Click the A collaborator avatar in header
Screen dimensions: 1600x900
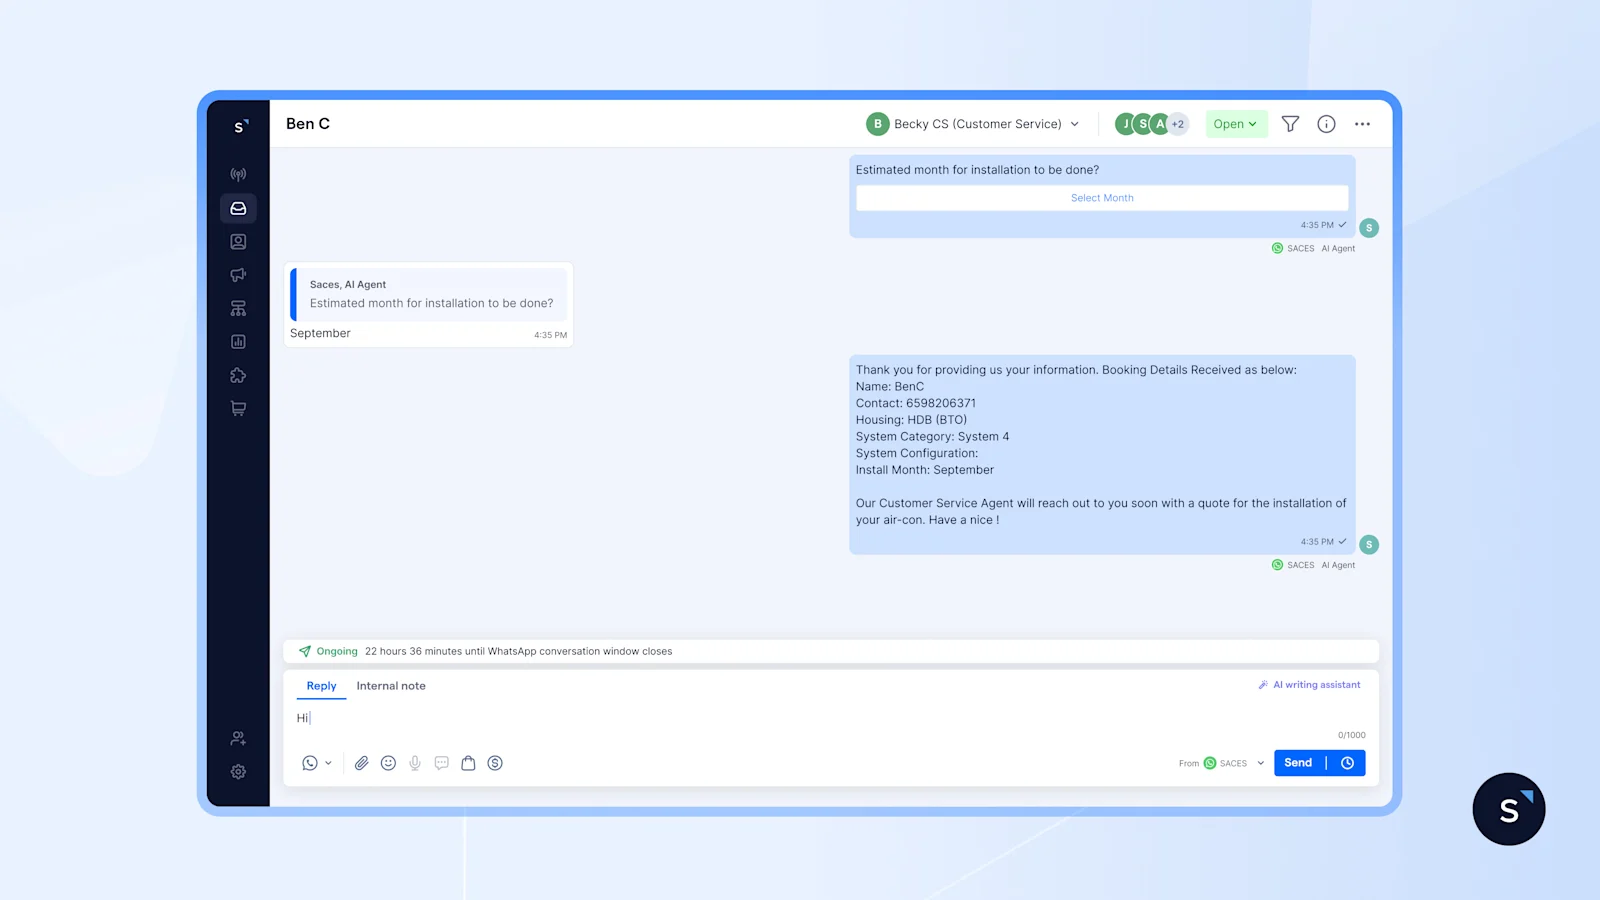coord(1160,124)
